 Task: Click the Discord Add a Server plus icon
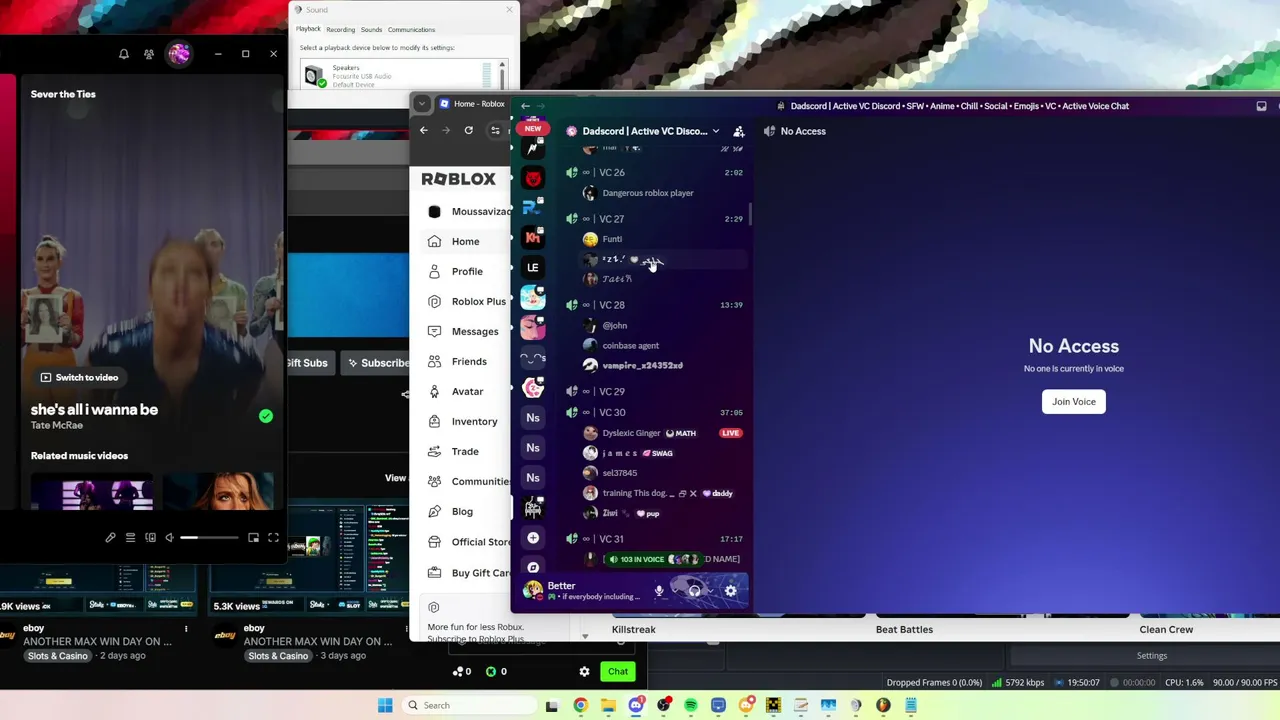(533, 538)
